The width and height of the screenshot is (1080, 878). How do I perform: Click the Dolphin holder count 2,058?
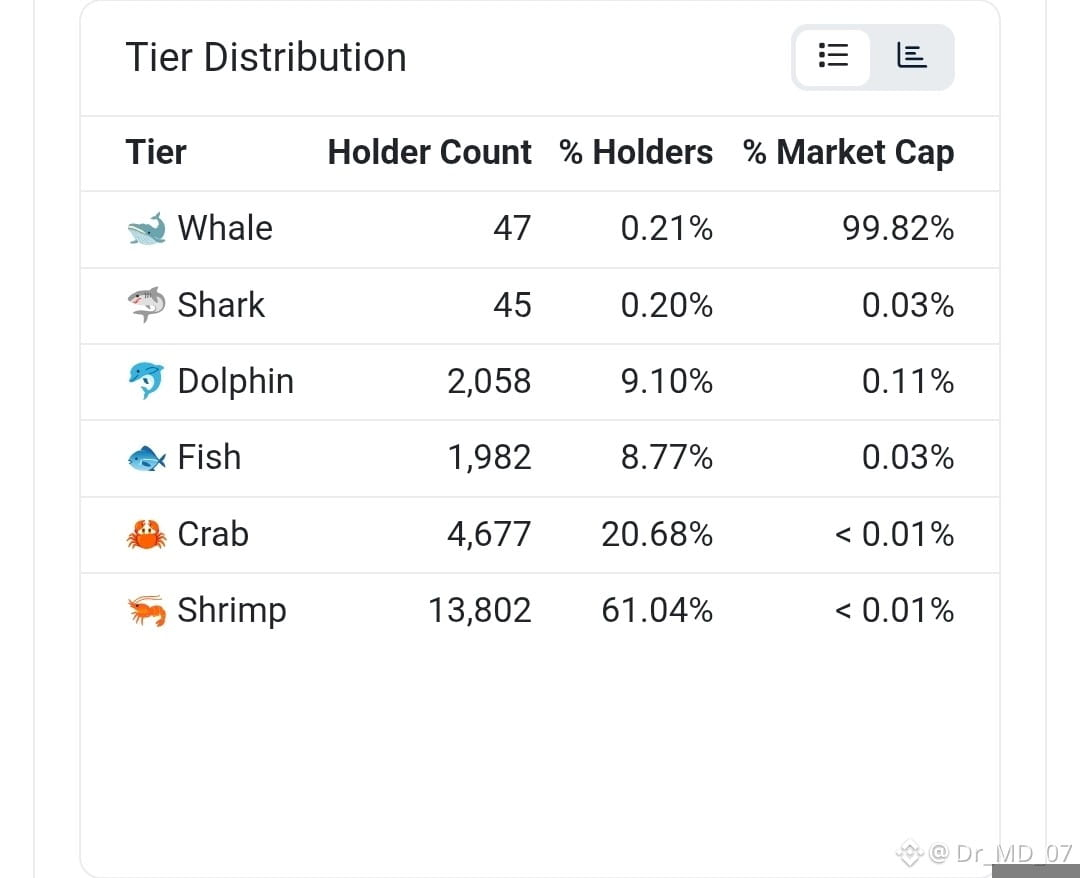pos(489,381)
